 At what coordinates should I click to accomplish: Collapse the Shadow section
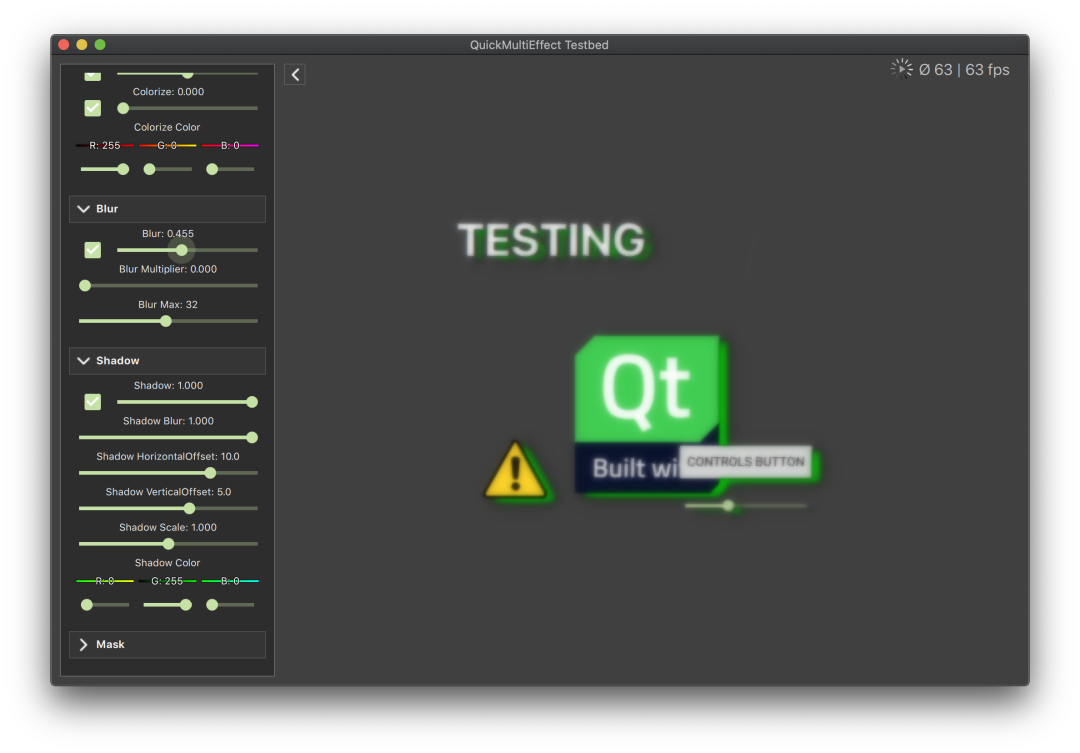pos(167,360)
